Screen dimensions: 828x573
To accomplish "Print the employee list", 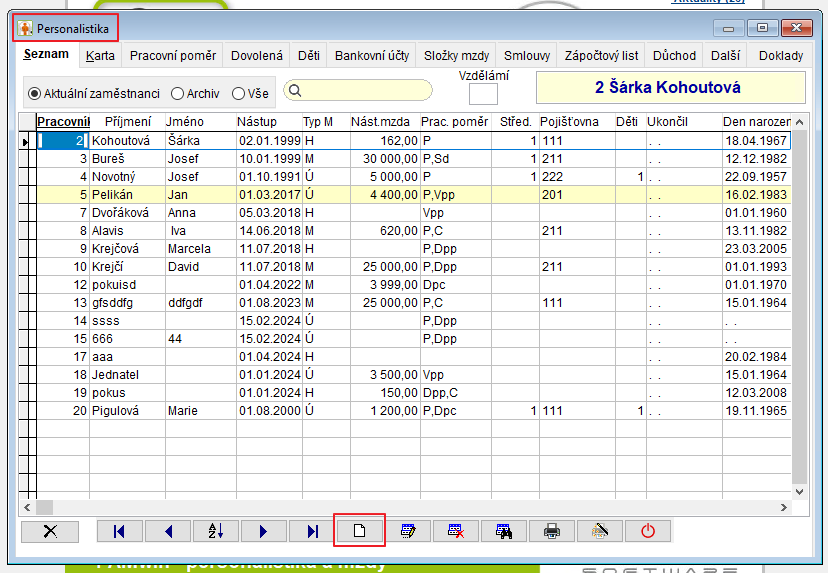I will tap(552, 531).
